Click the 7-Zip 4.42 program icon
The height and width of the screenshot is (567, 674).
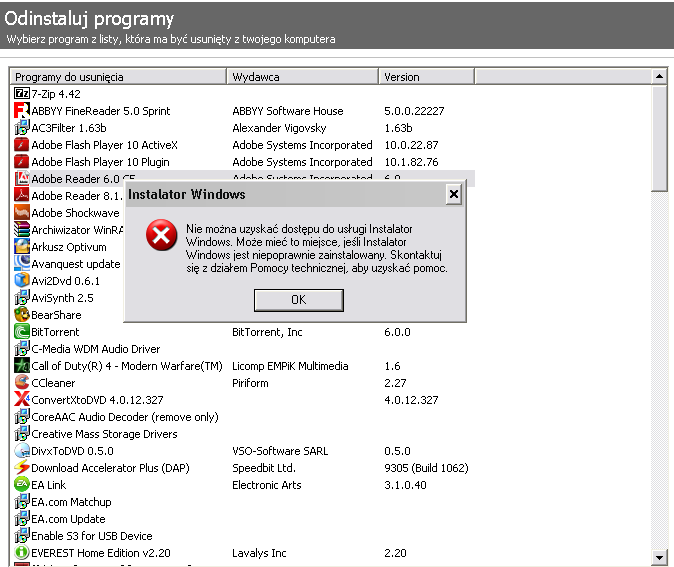(x=21, y=93)
